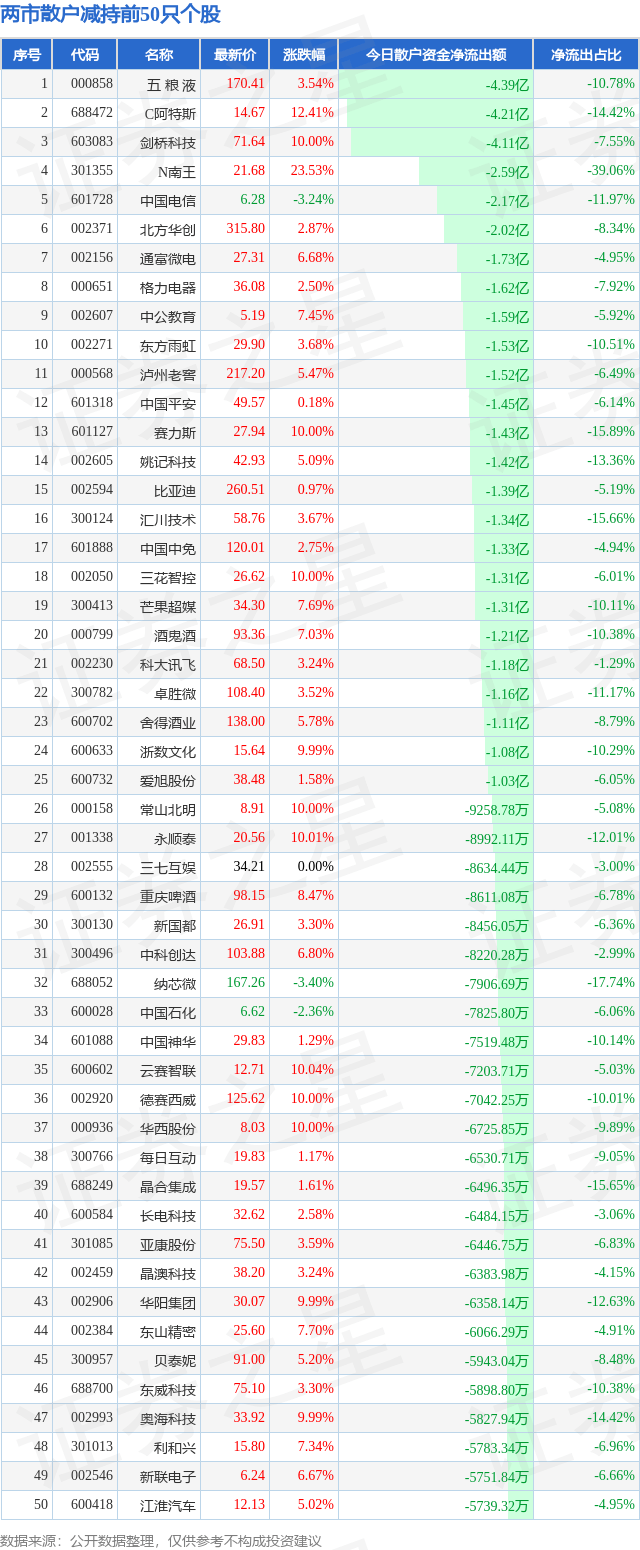
Task: Select stock name 通富微电
Action: click(168, 258)
